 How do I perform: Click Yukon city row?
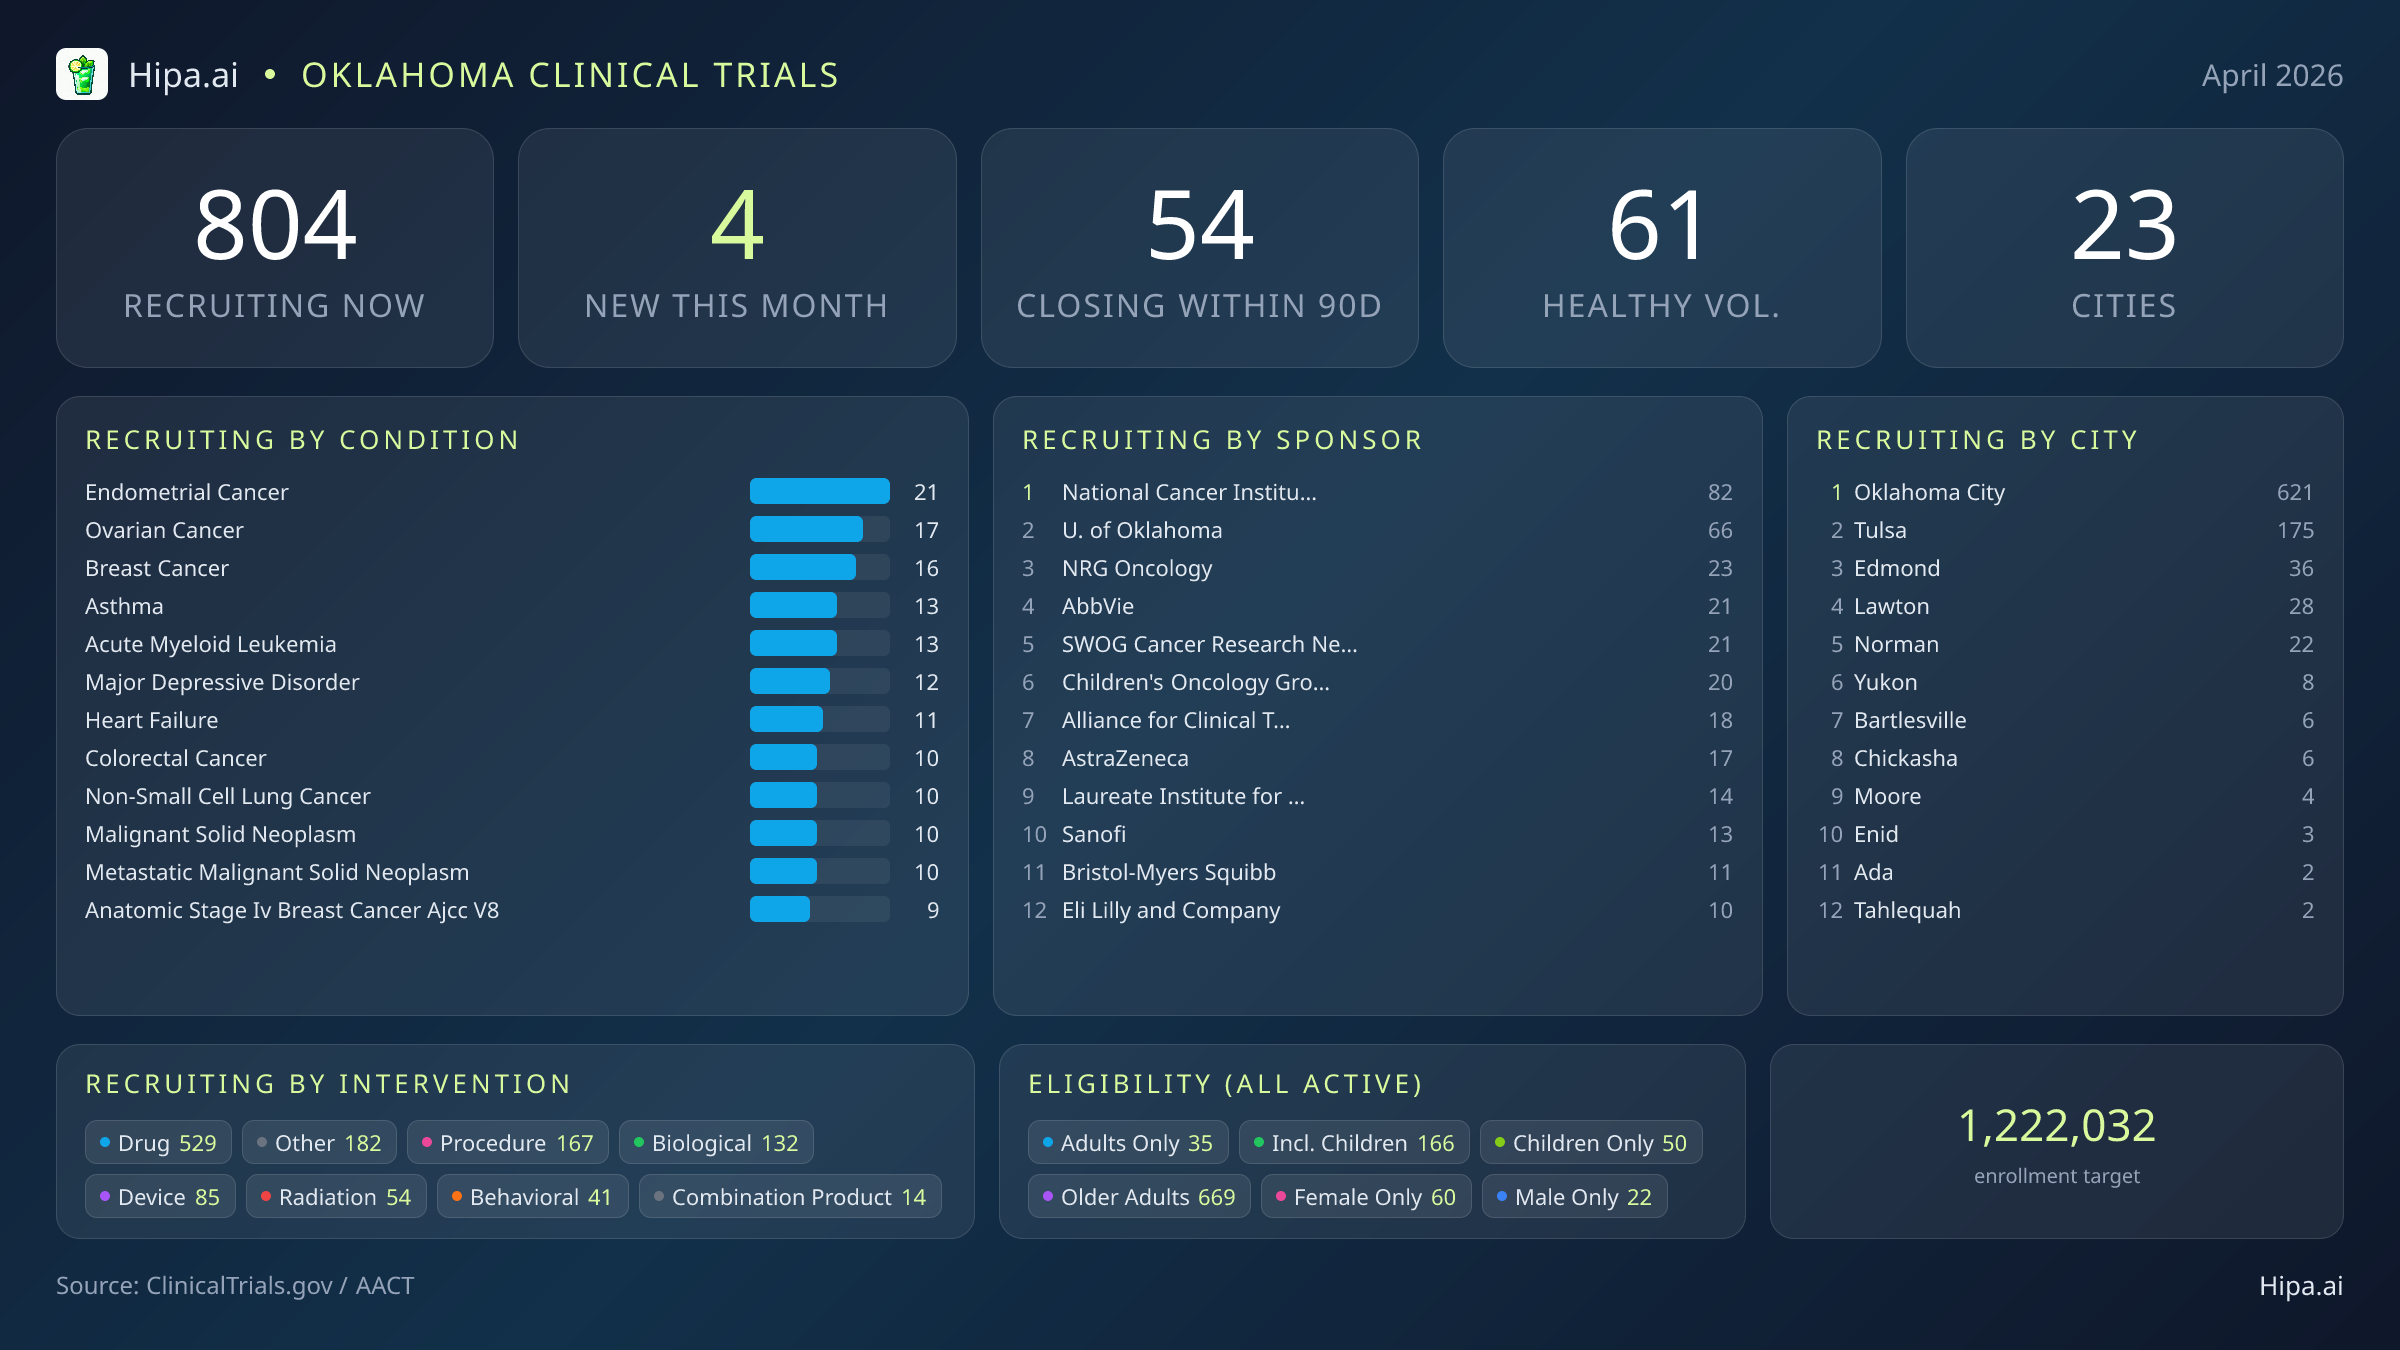pyautogui.click(x=2065, y=682)
